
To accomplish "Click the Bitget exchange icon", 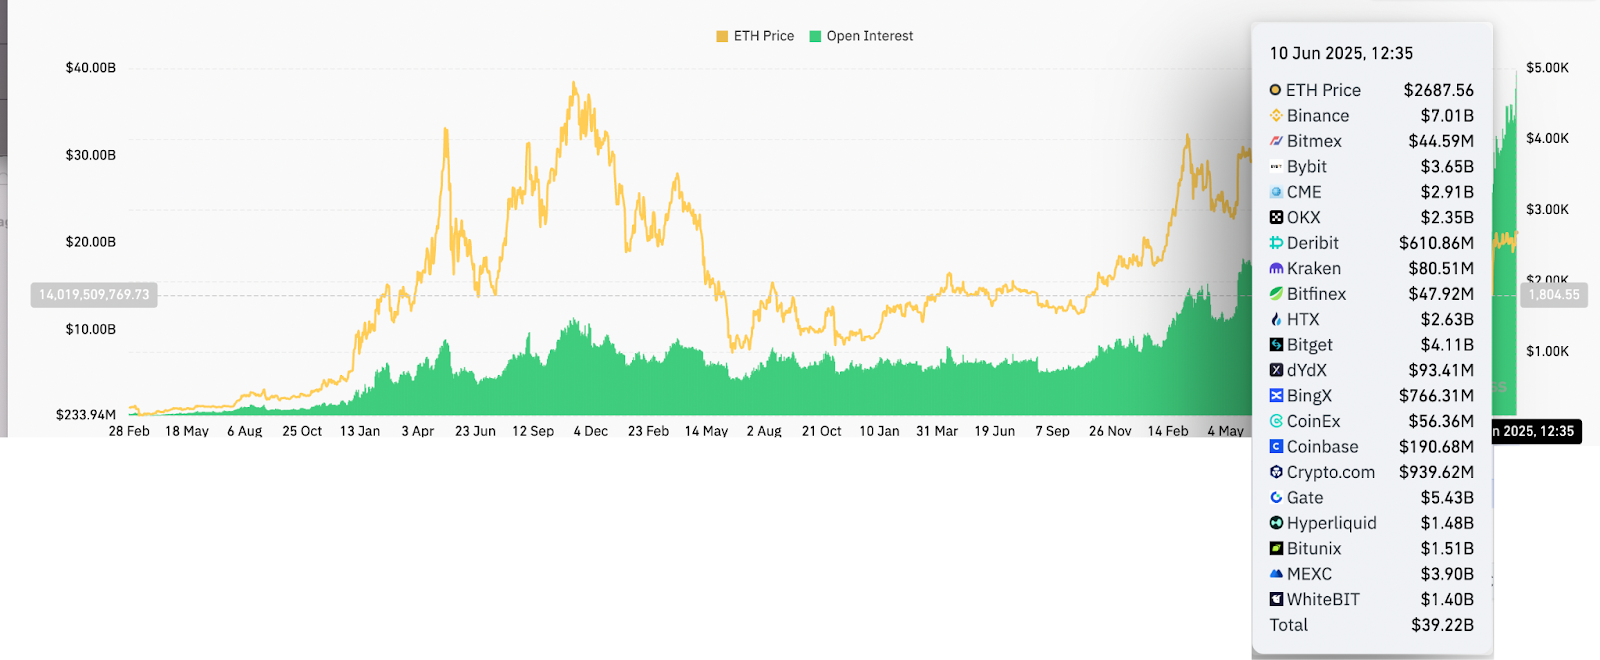I will (x=1276, y=345).
